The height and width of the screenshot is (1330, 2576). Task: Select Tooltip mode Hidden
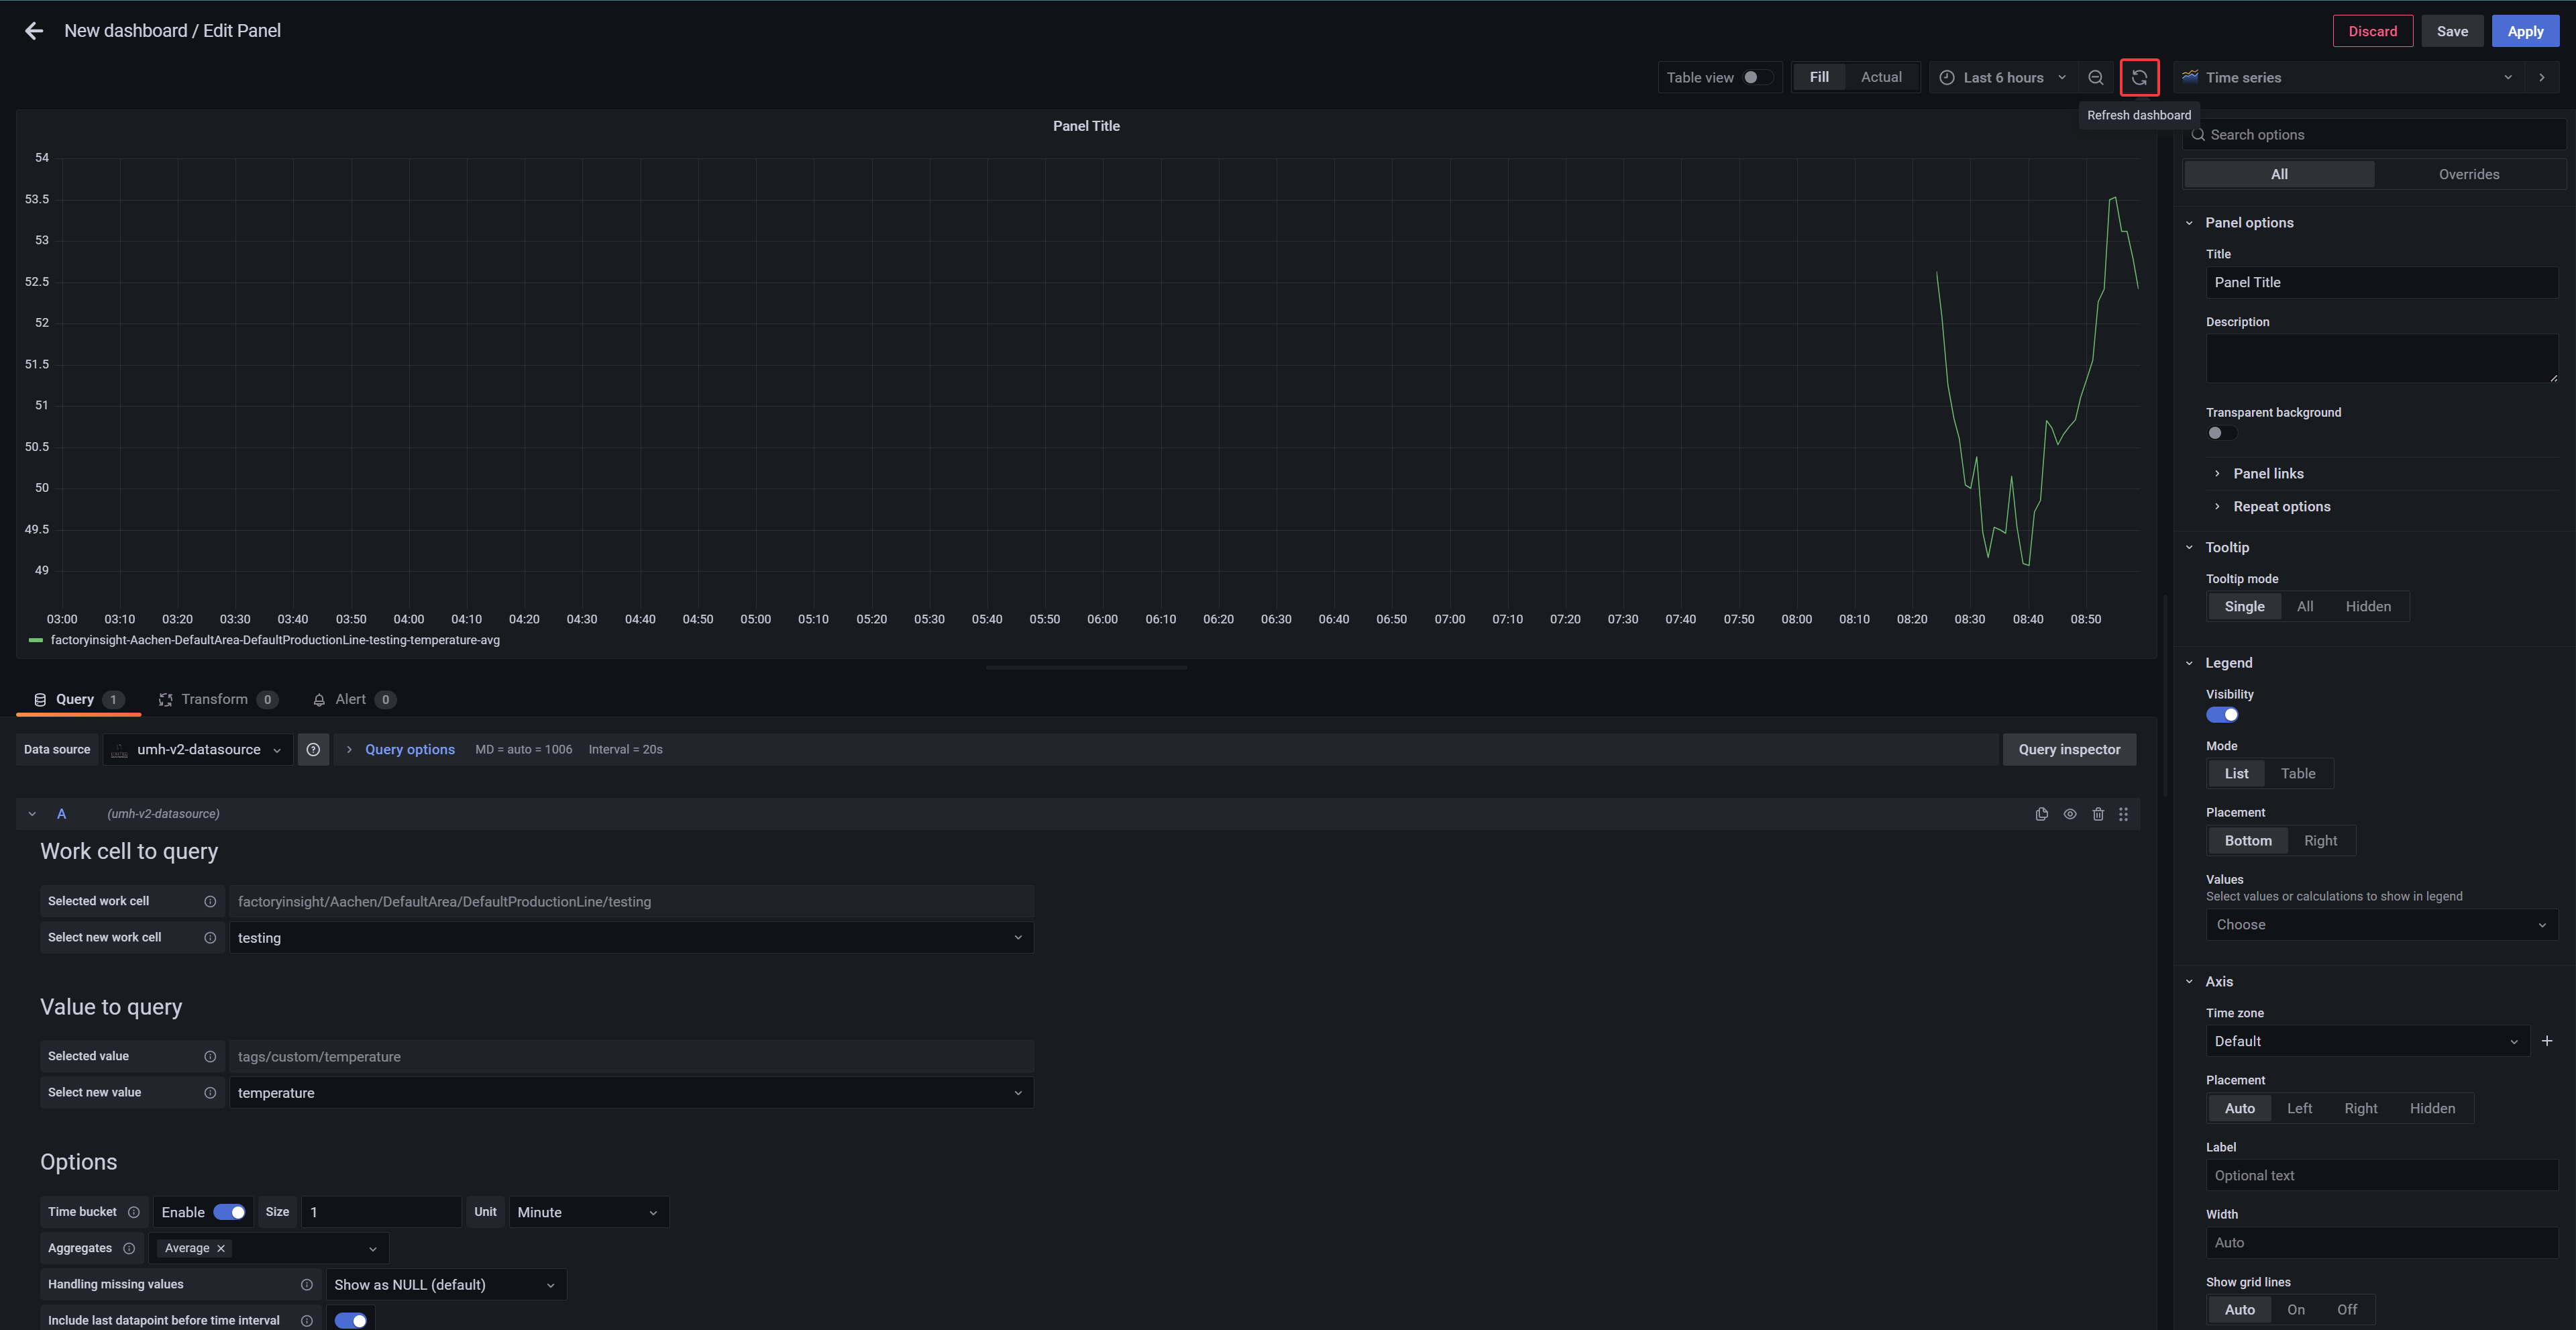pos(2368,606)
